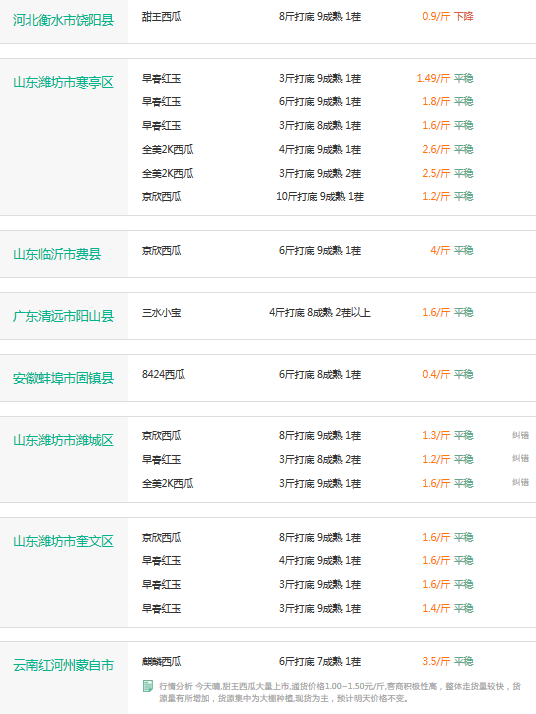The width and height of the screenshot is (536, 714).
Task: Select 甜王西瓜 variety in 饶阳县 row
Action: click(162, 17)
